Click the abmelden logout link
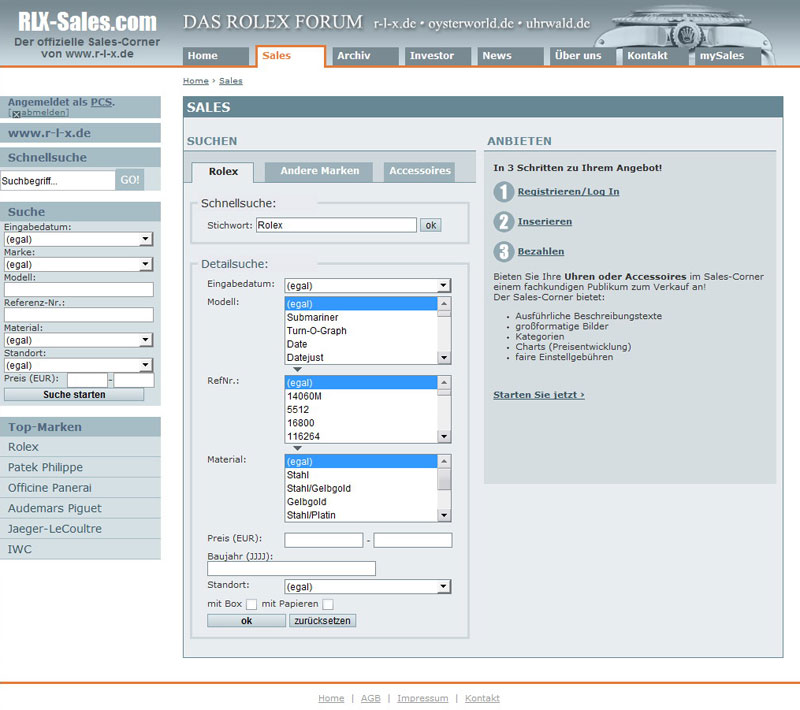Screen dimensions: 800x710 44,113
